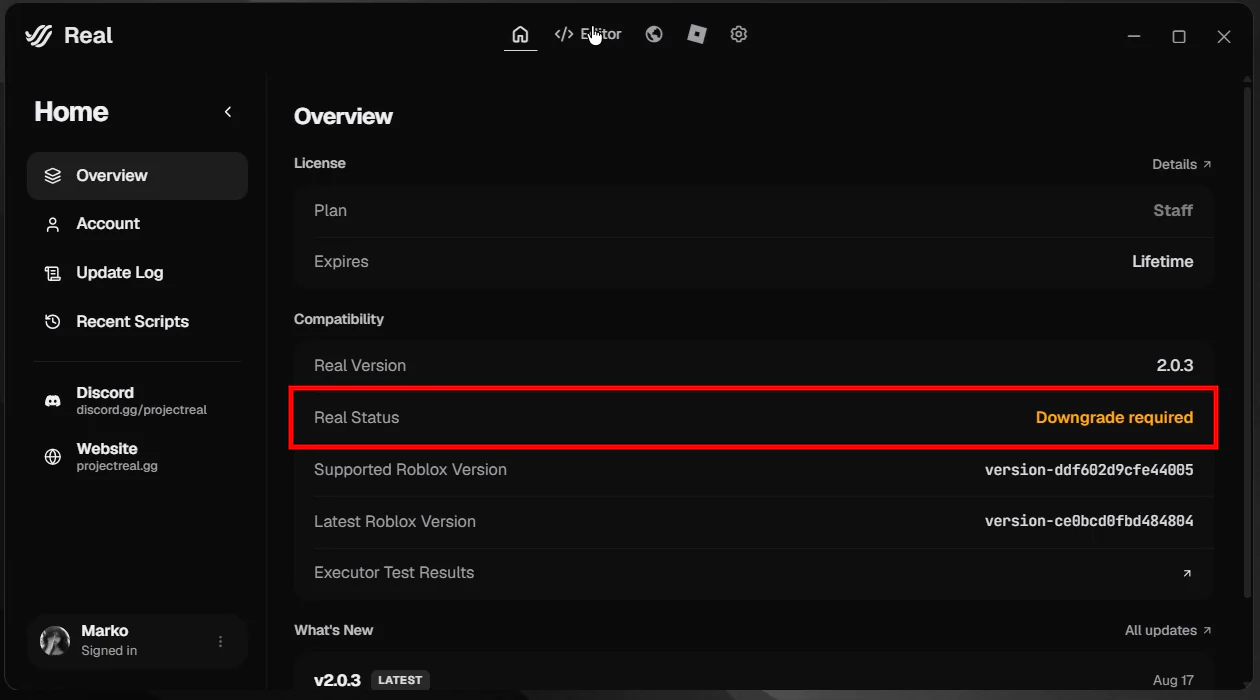The width and height of the screenshot is (1260, 700).
Task: Click the Overview layers icon
Action: coord(53,175)
